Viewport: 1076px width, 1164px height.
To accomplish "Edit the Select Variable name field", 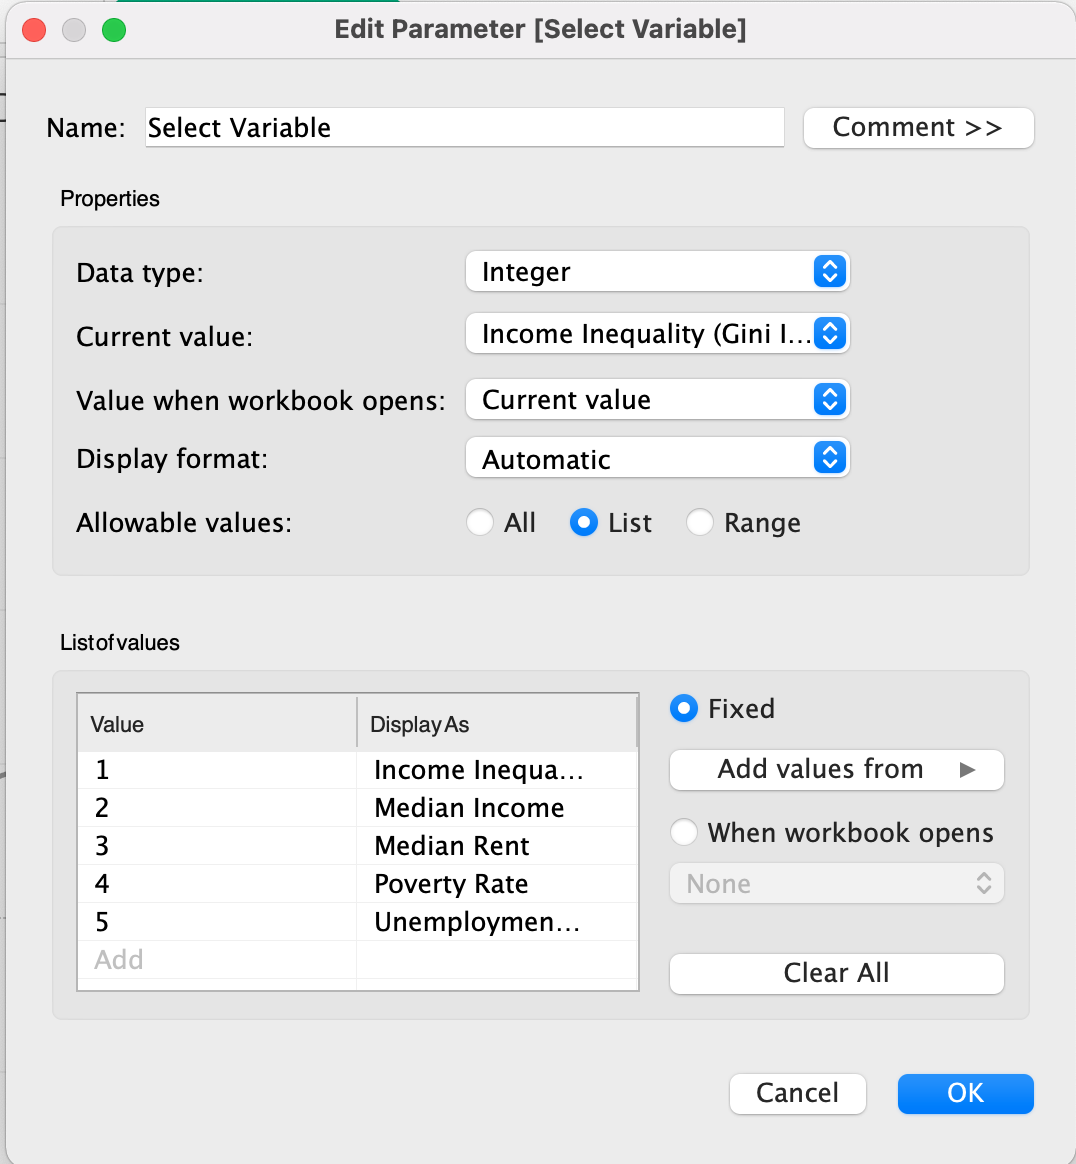I will pos(464,127).
